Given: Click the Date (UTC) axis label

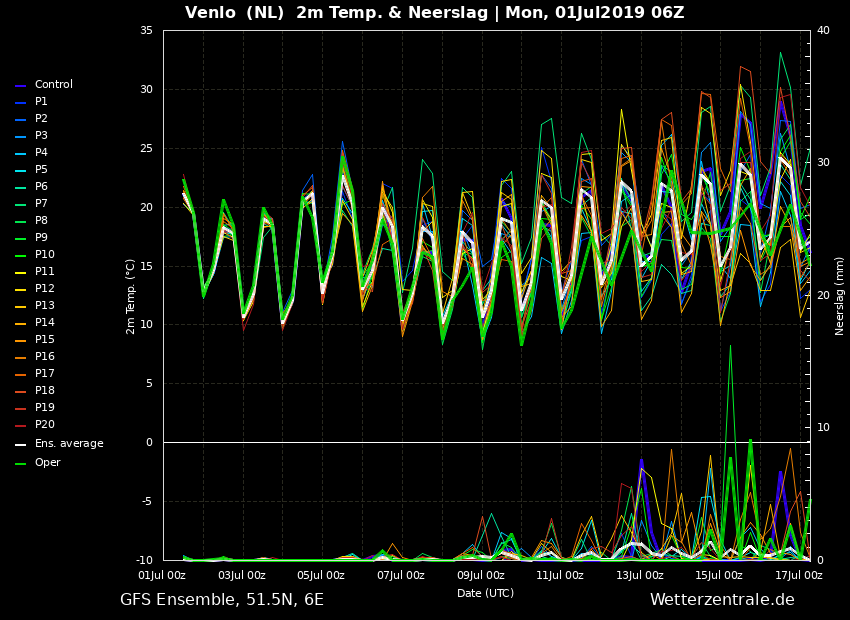Looking at the screenshot, I should [x=485, y=593].
